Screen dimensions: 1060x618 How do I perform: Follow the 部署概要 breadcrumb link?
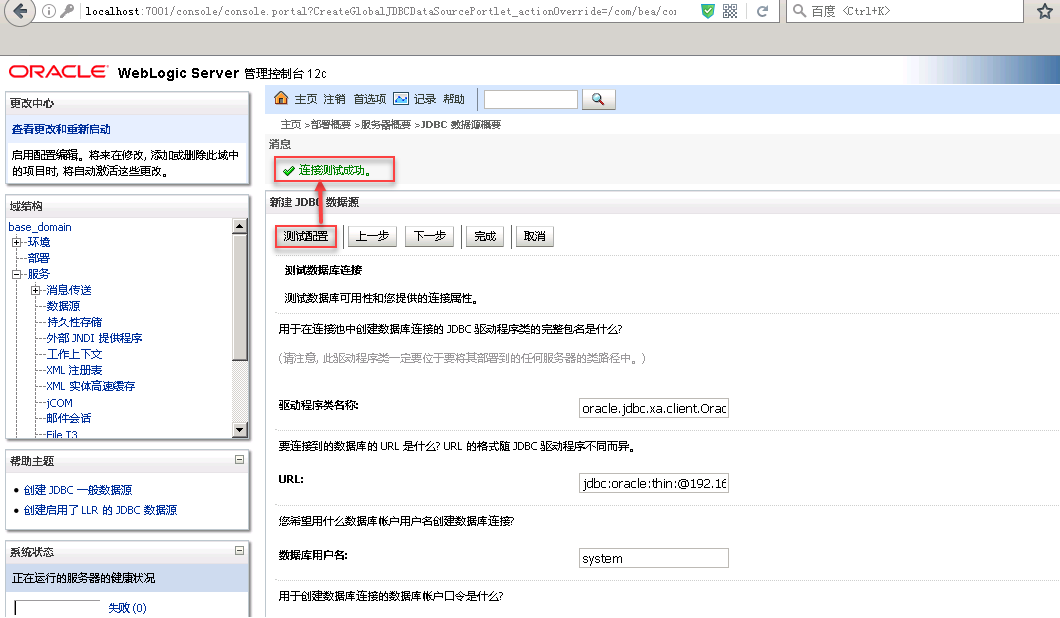(x=331, y=124)
